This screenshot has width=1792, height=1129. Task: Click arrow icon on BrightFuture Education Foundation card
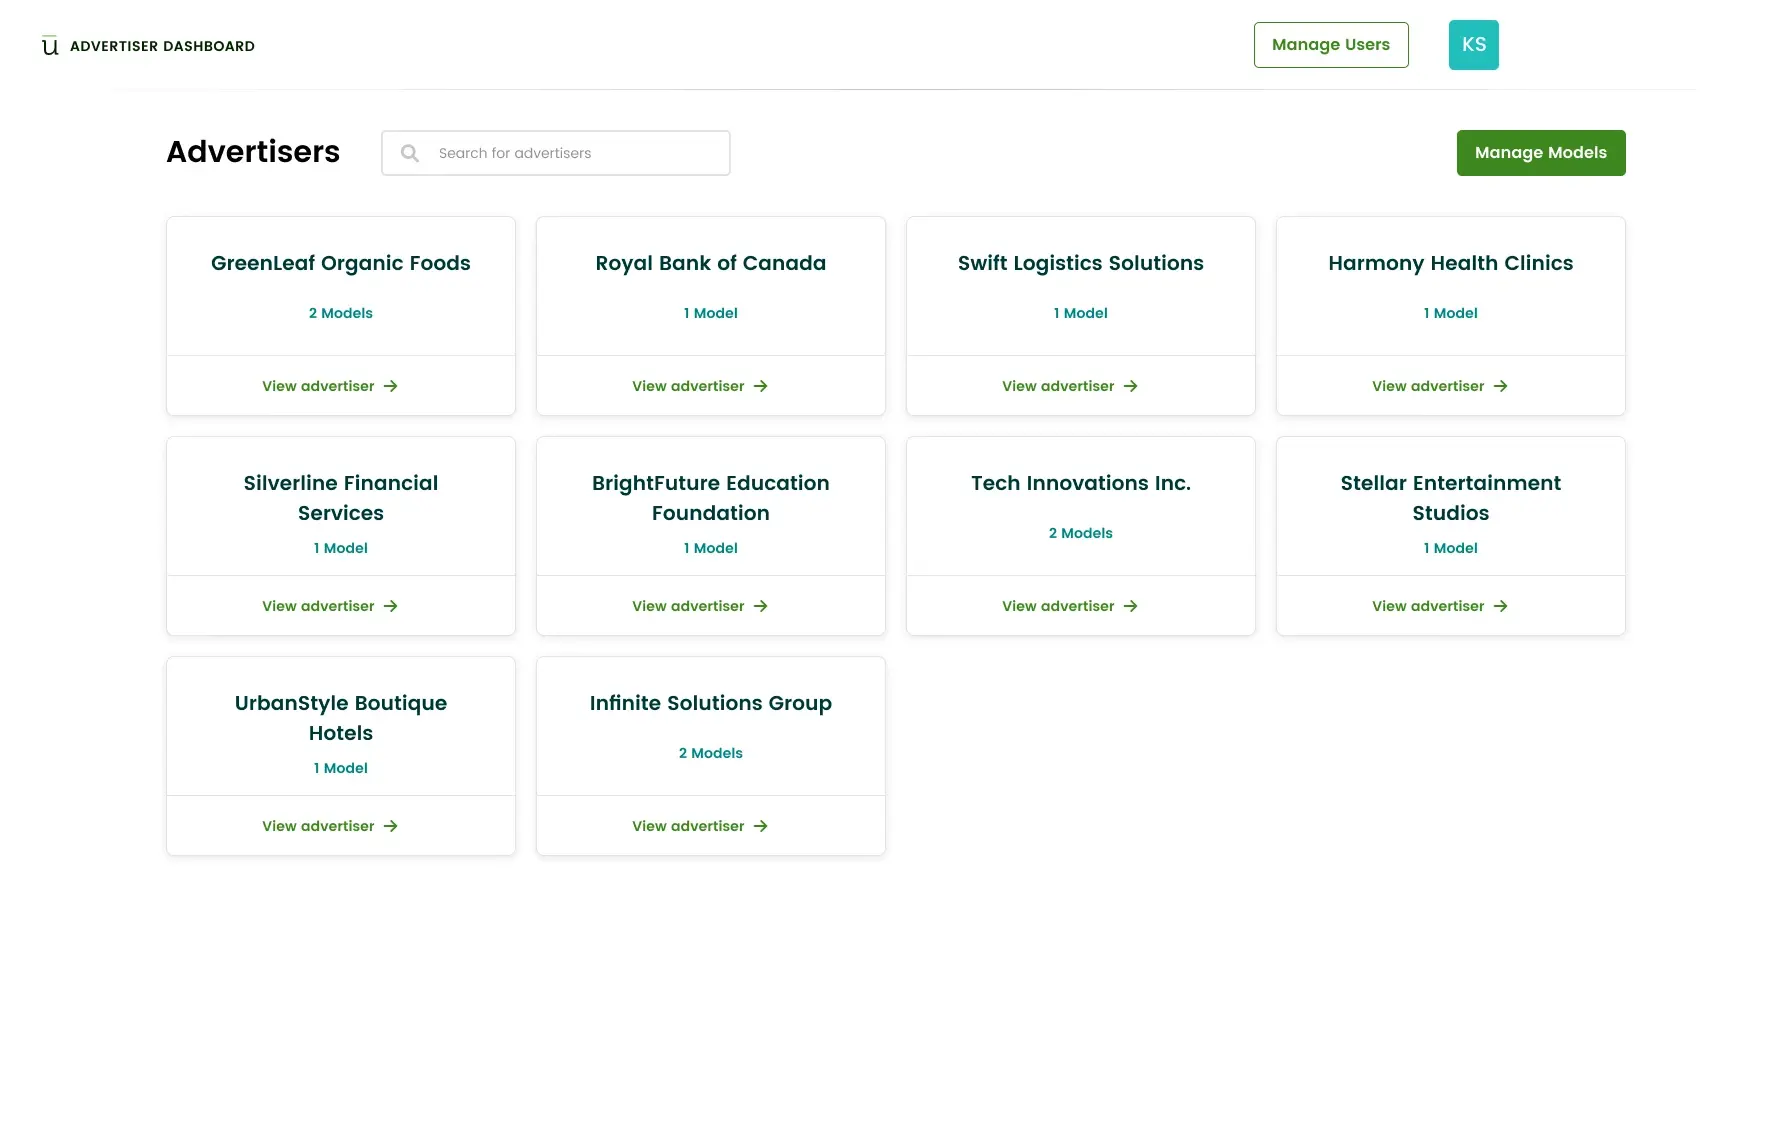pyautogui.click(x=761, y=606)
